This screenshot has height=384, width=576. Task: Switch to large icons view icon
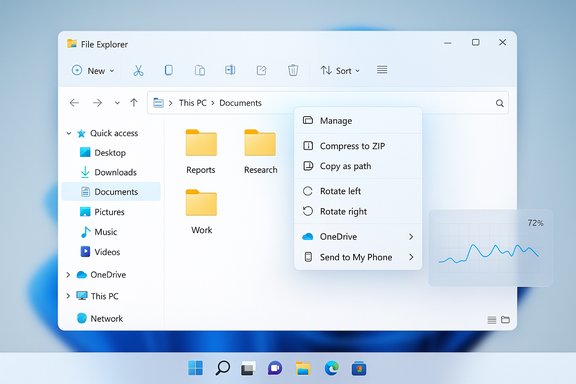point(505,319)
